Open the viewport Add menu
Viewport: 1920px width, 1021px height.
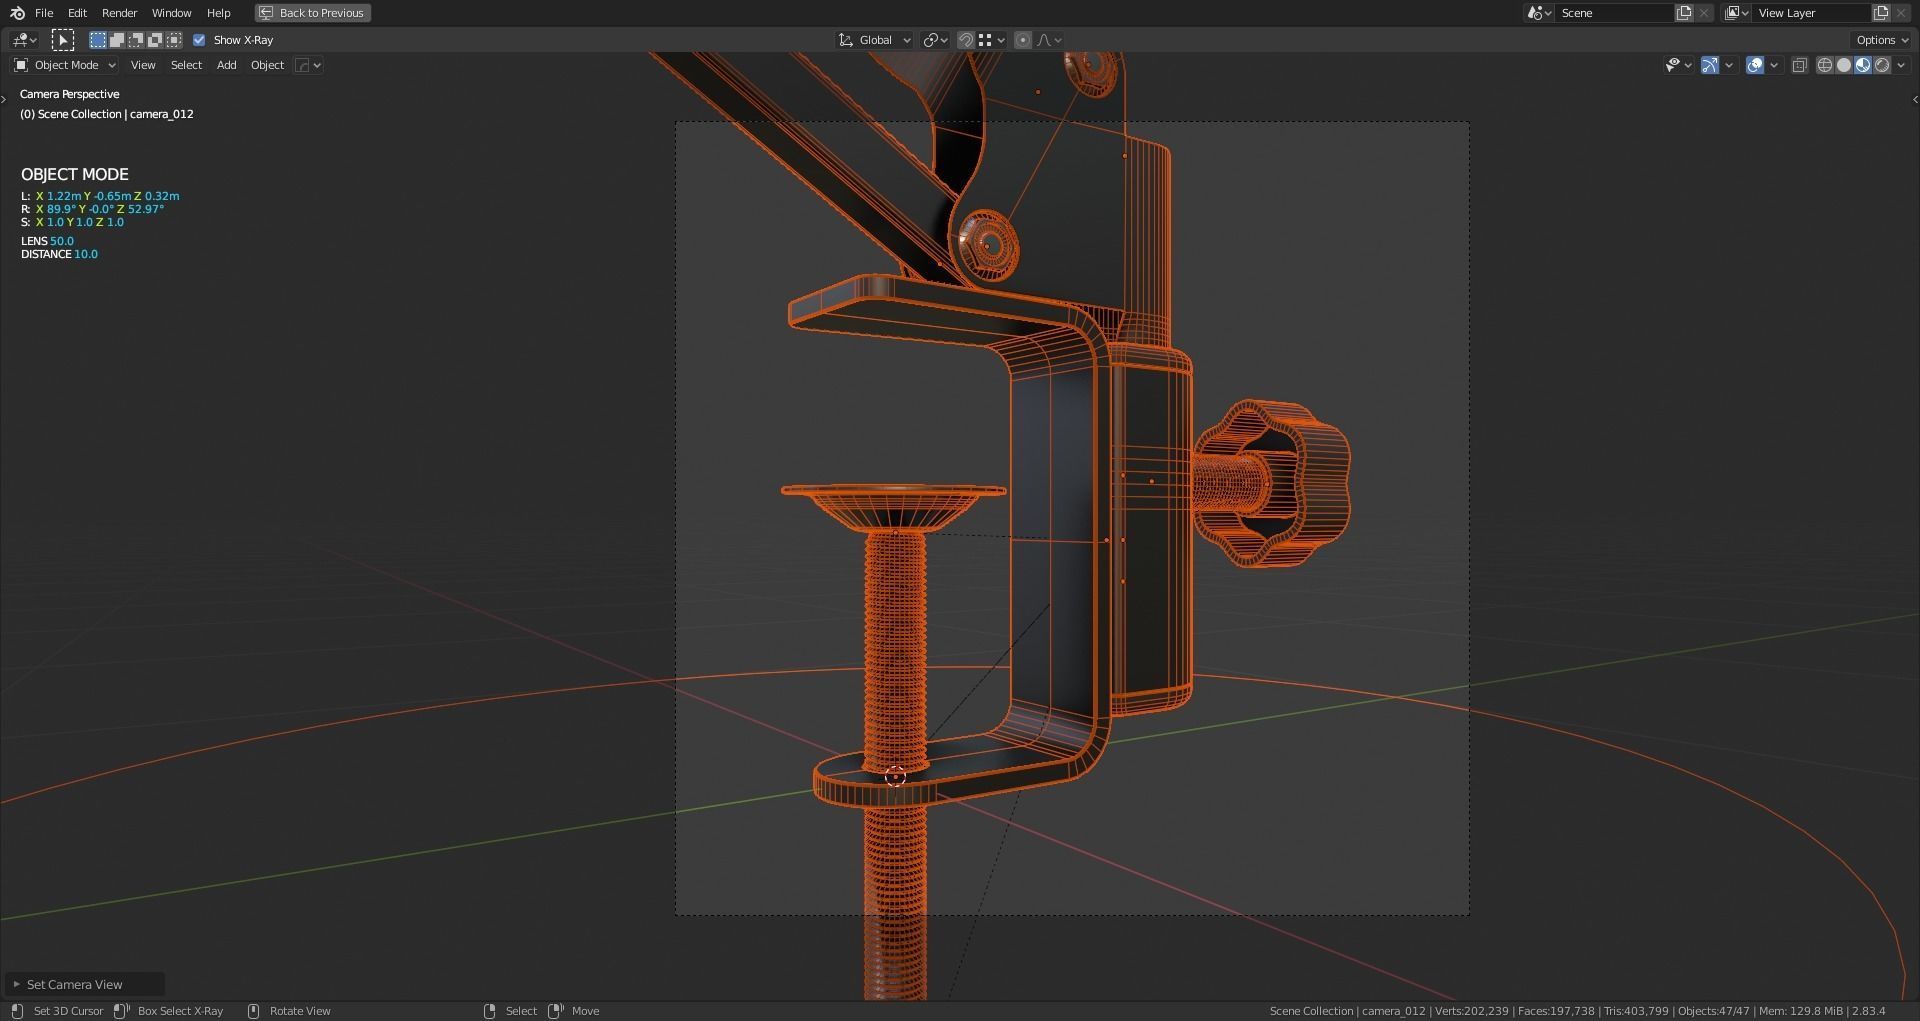pos(226,65)
